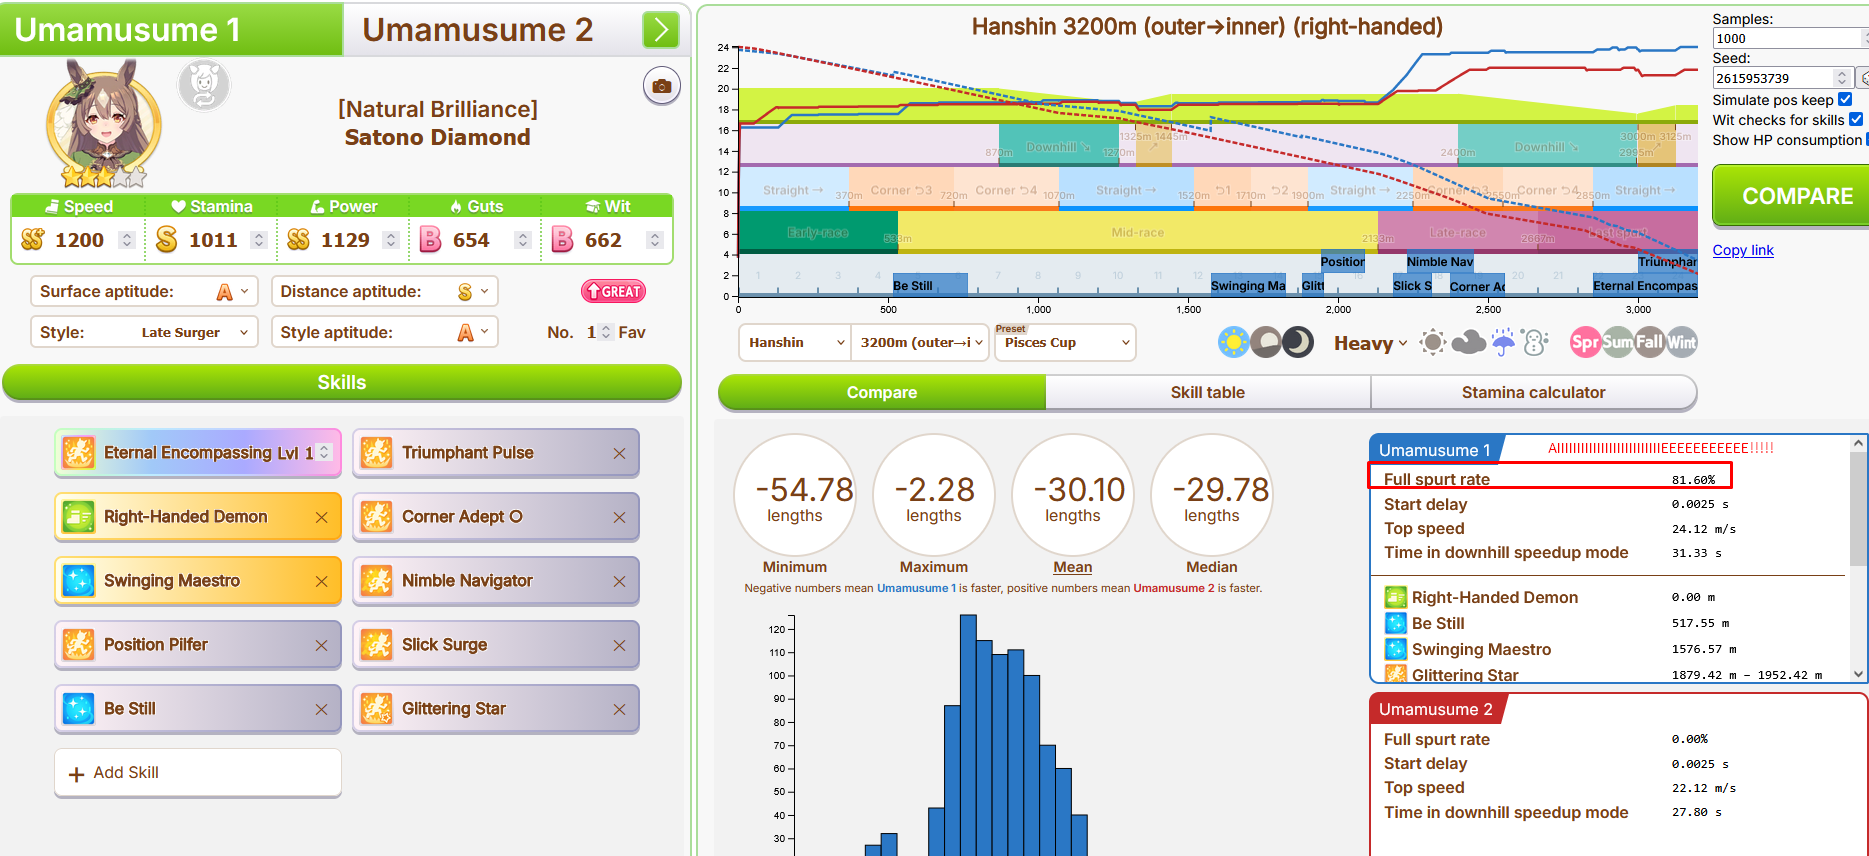Open the Stamina calculator tab
The image size is (1869, 856).
click(1534, 392)
